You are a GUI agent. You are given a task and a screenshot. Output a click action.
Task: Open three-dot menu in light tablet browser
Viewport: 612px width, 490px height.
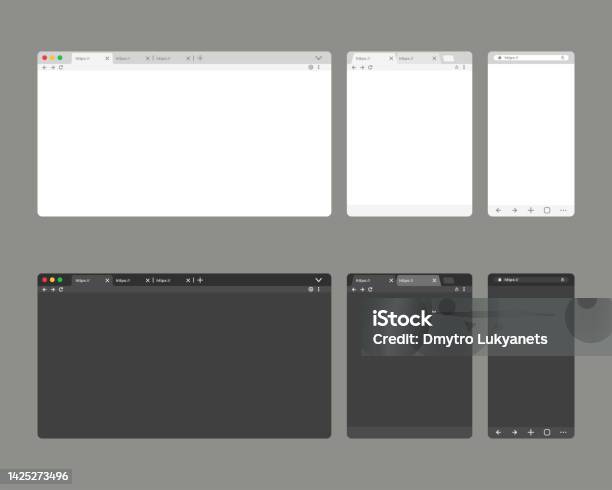[x=464, y=67]
